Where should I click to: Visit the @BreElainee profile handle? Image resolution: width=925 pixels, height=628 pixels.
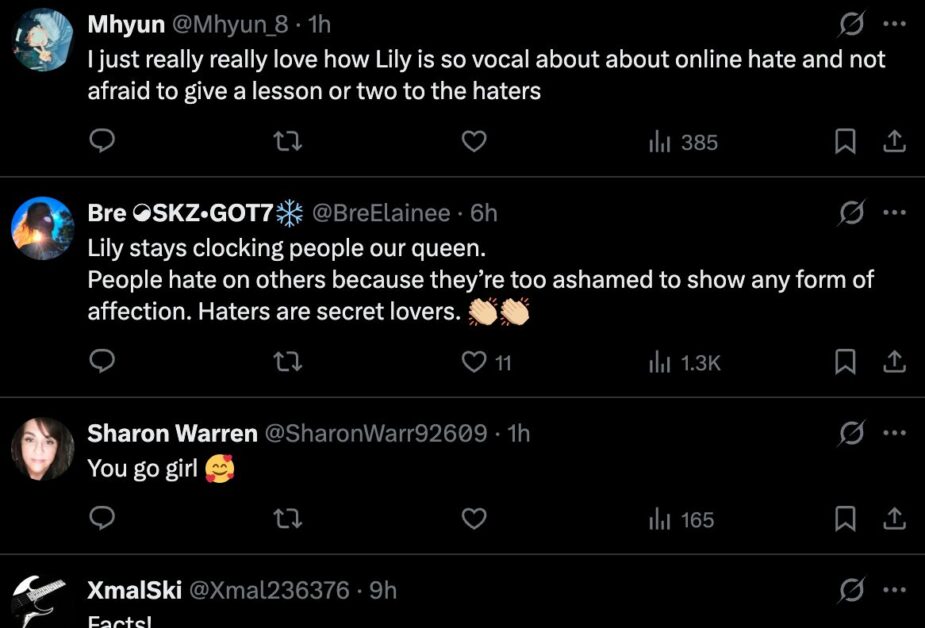coord(381,213)
